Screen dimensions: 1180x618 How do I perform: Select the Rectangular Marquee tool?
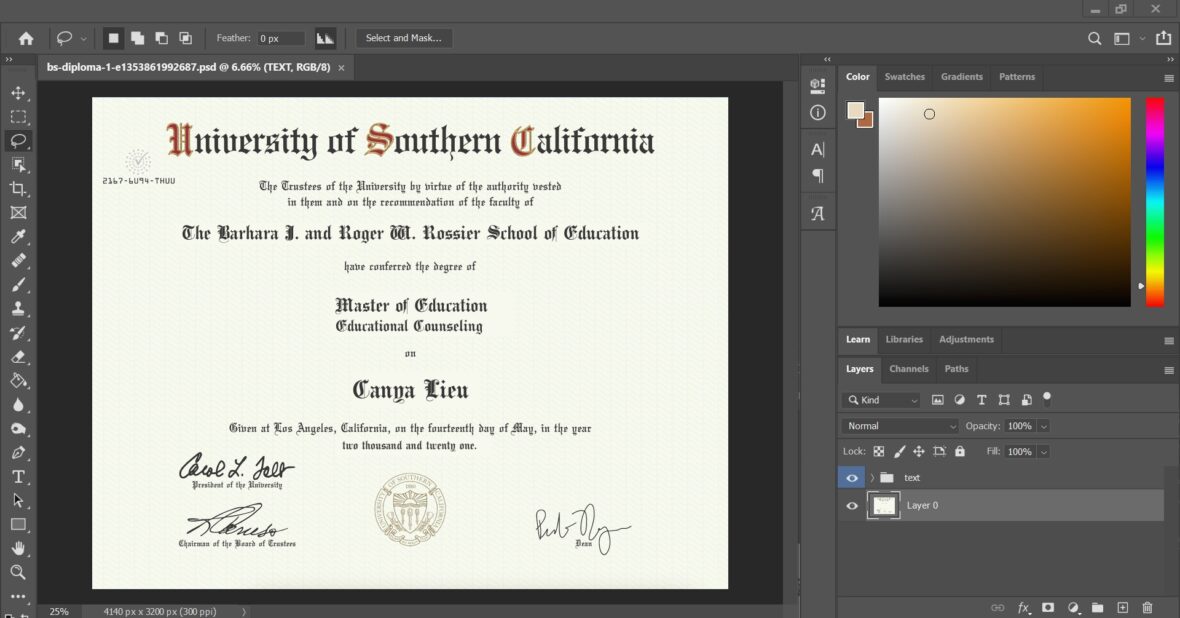coord(20,116)
